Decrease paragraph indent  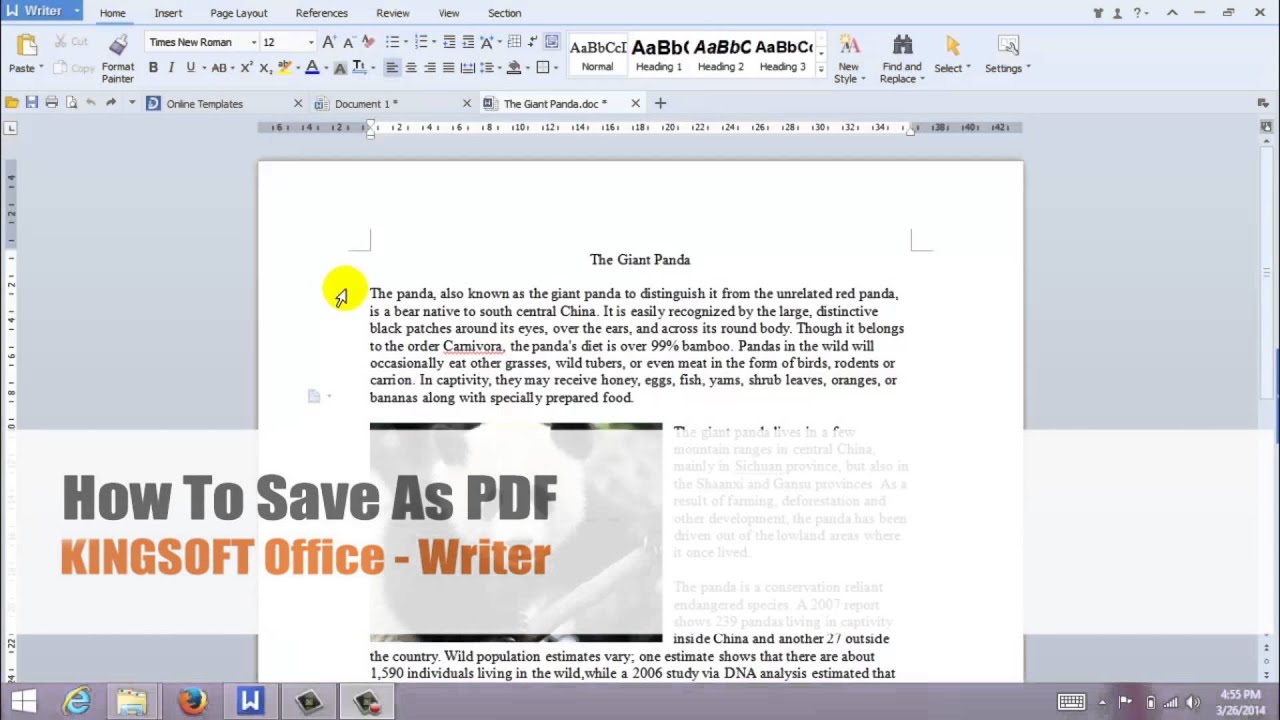pyautogui.click(x=449, y=42)
